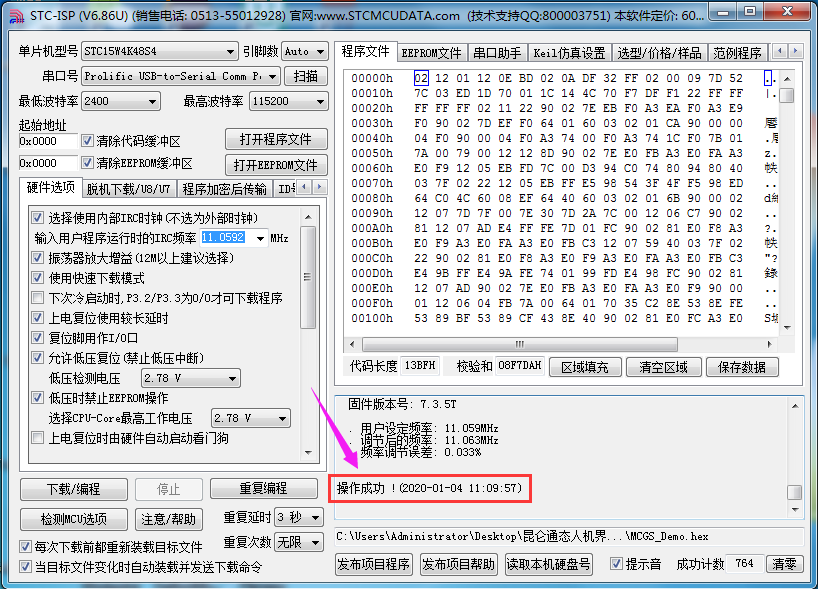
Task: Click hex view scroll-left arrow
Action: (352, 344)
